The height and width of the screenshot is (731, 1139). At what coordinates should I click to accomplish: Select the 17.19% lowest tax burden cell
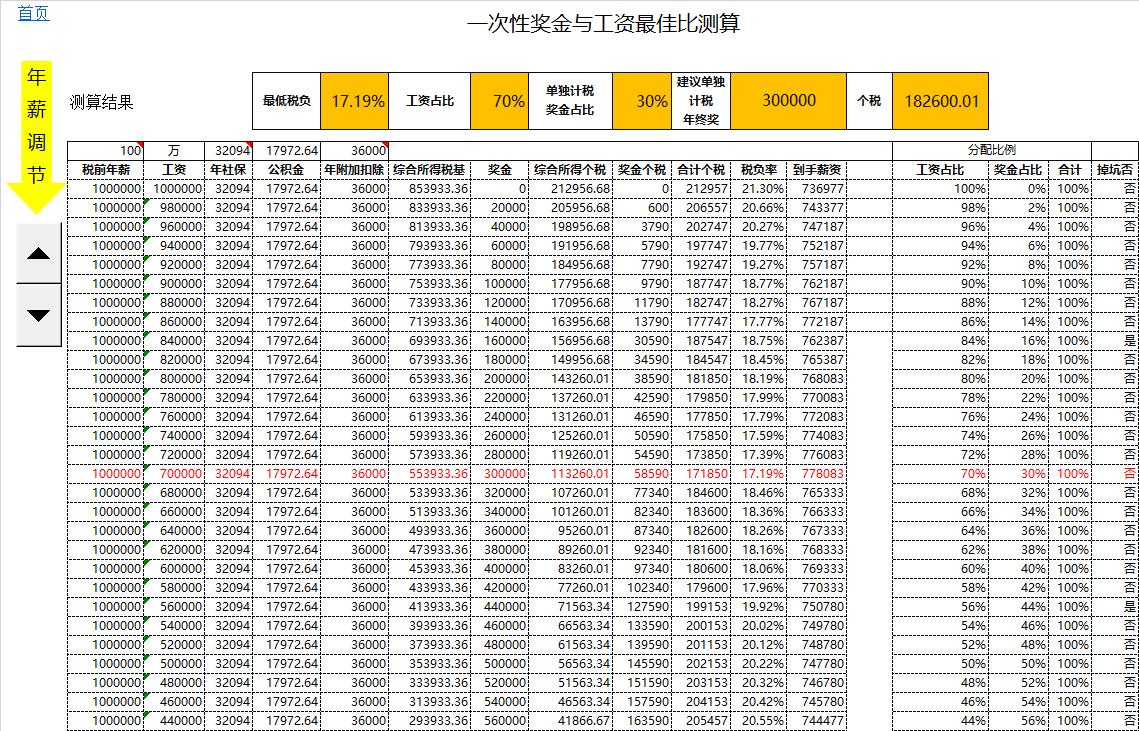click(354, 101)
